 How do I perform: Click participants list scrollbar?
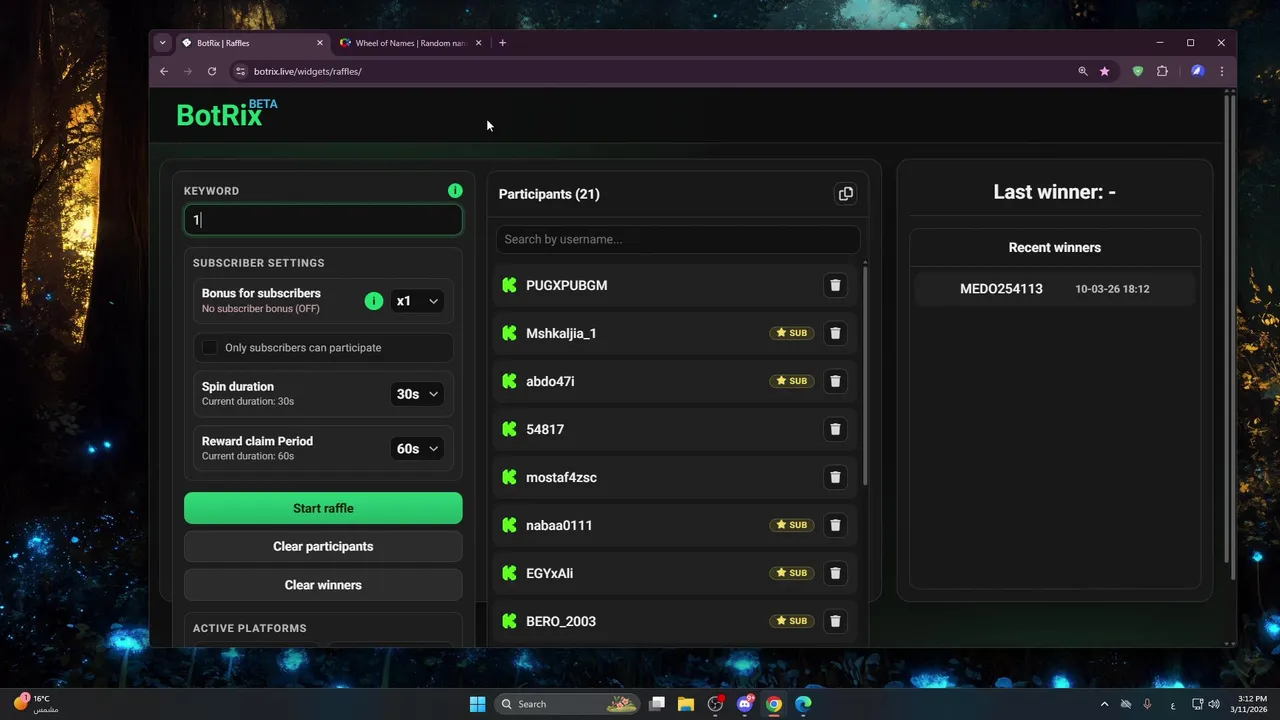pyautogui.click(x=865, y=375)
